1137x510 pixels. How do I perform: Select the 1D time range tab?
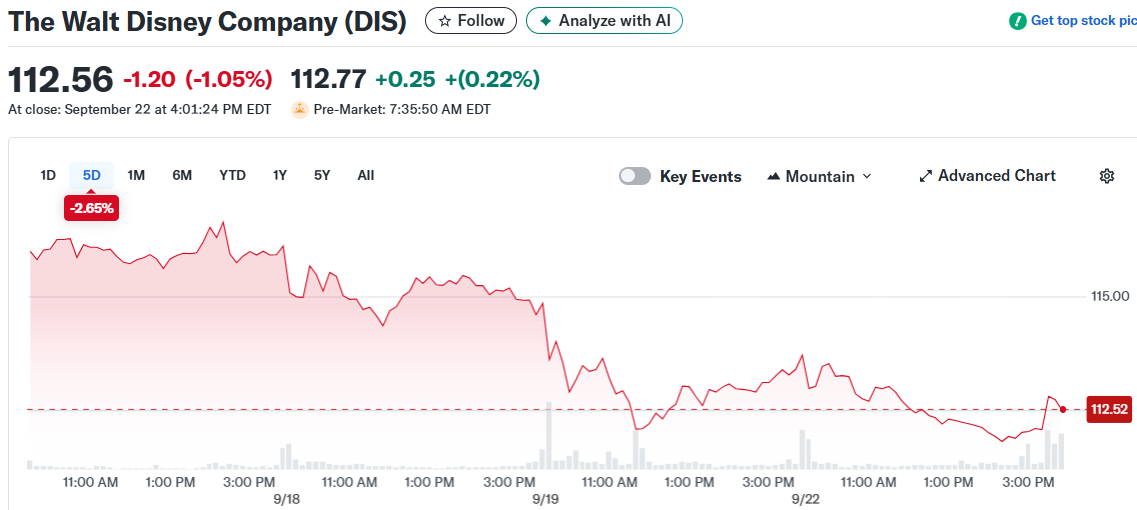[x=48, y=176]
